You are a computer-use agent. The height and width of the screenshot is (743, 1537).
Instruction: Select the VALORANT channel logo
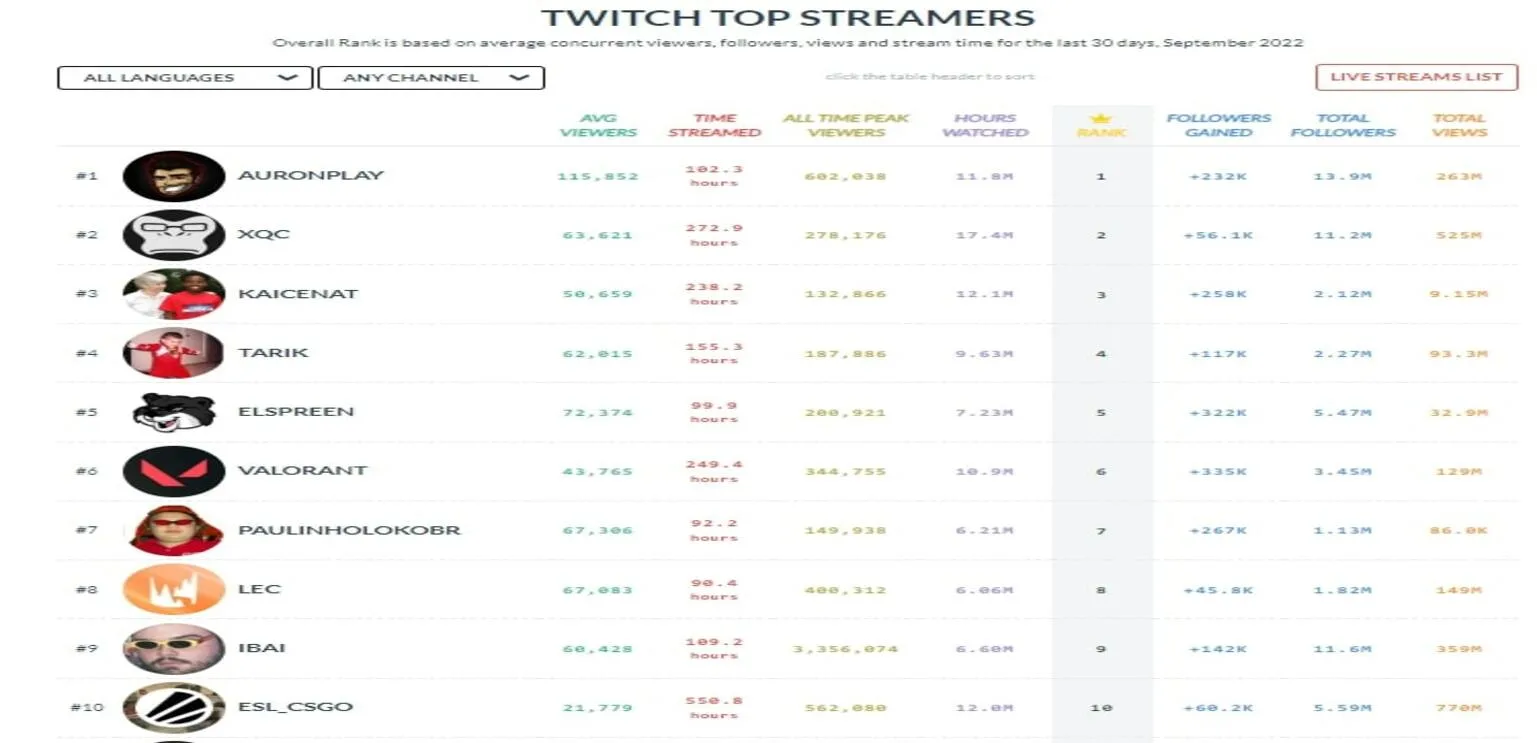(172, 470)
